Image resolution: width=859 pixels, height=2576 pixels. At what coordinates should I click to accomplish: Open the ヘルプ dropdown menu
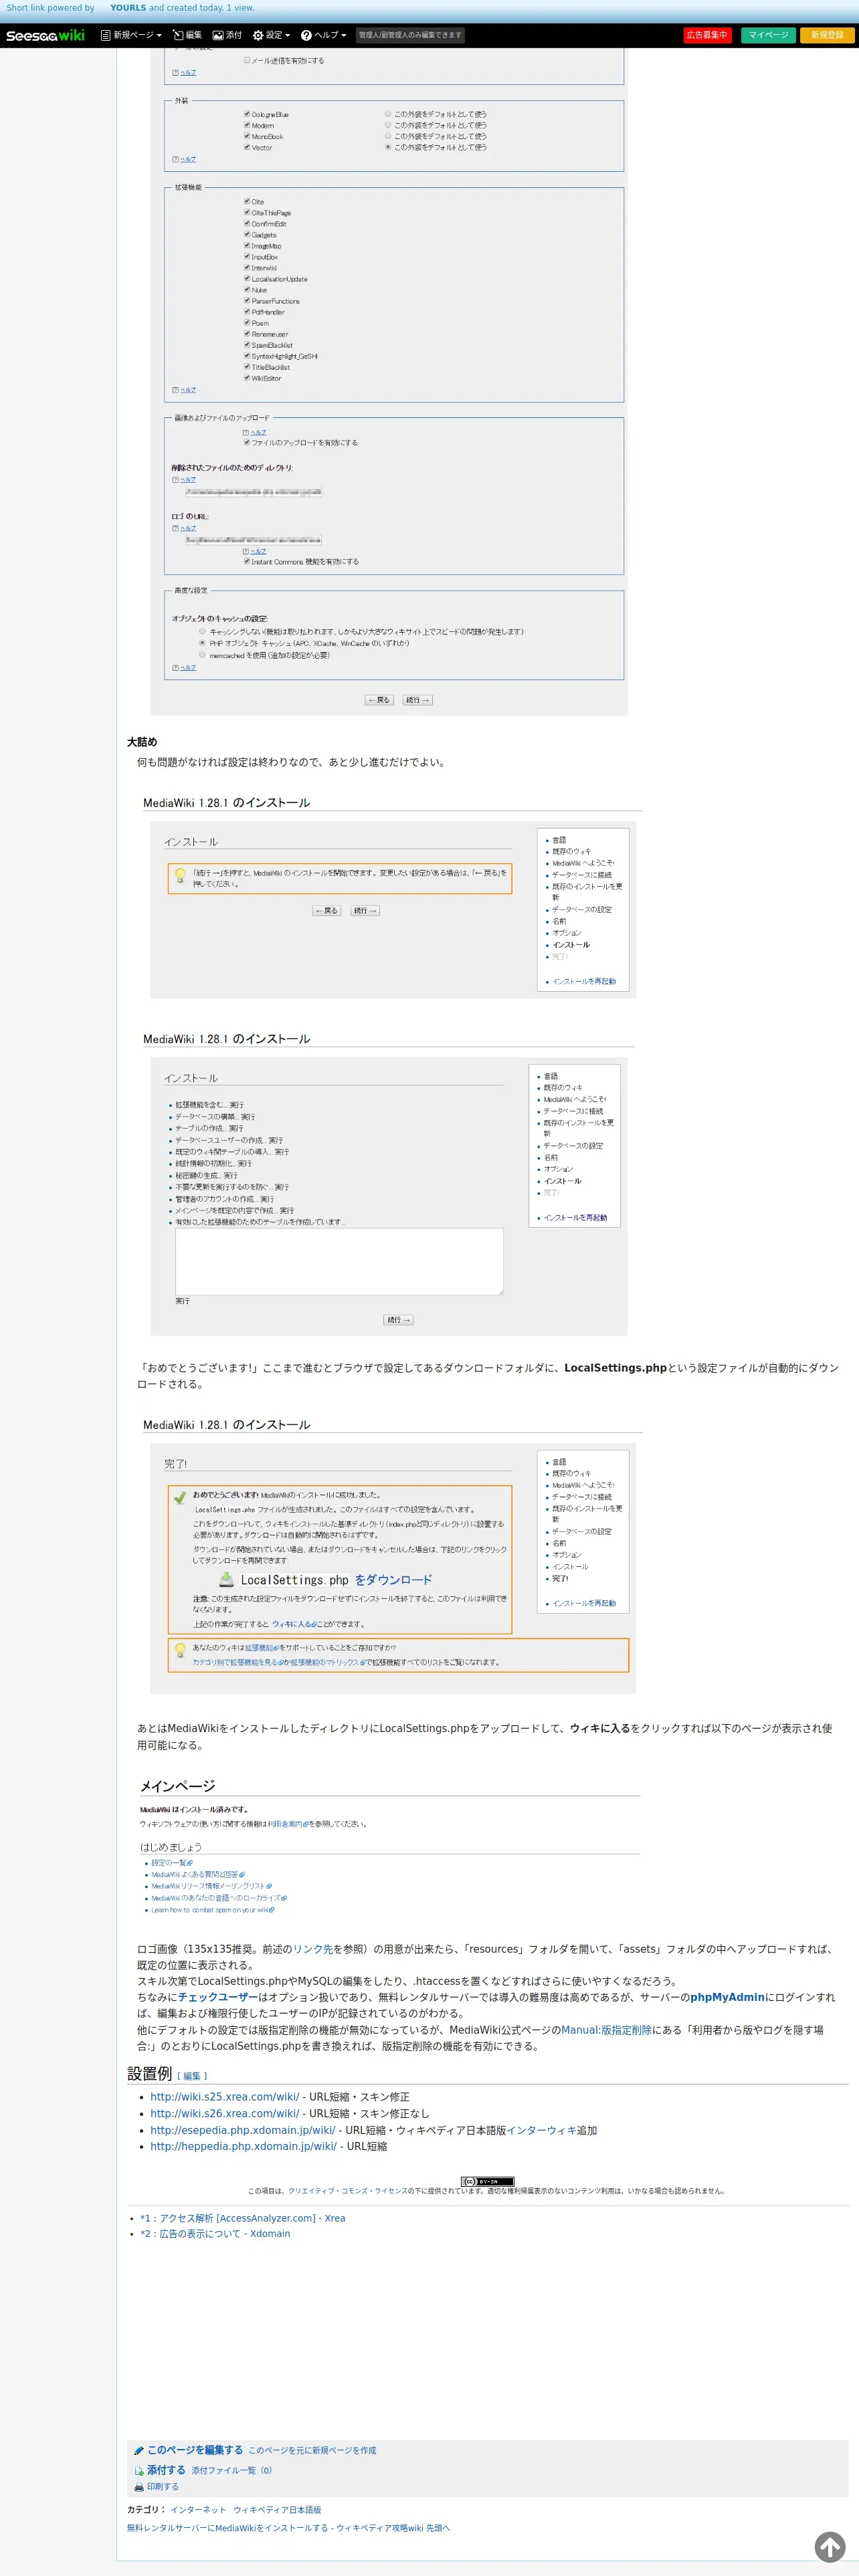pyautogui.click(x=323, y=35)
